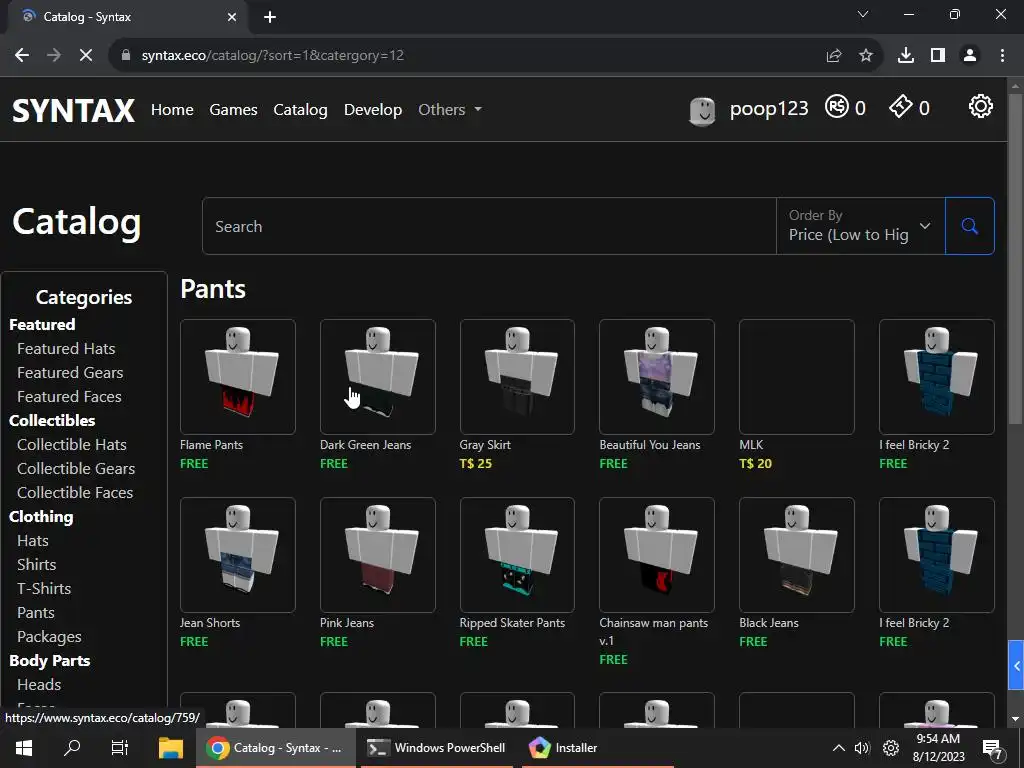Click the catalog search magnifier button

[969, 226]
